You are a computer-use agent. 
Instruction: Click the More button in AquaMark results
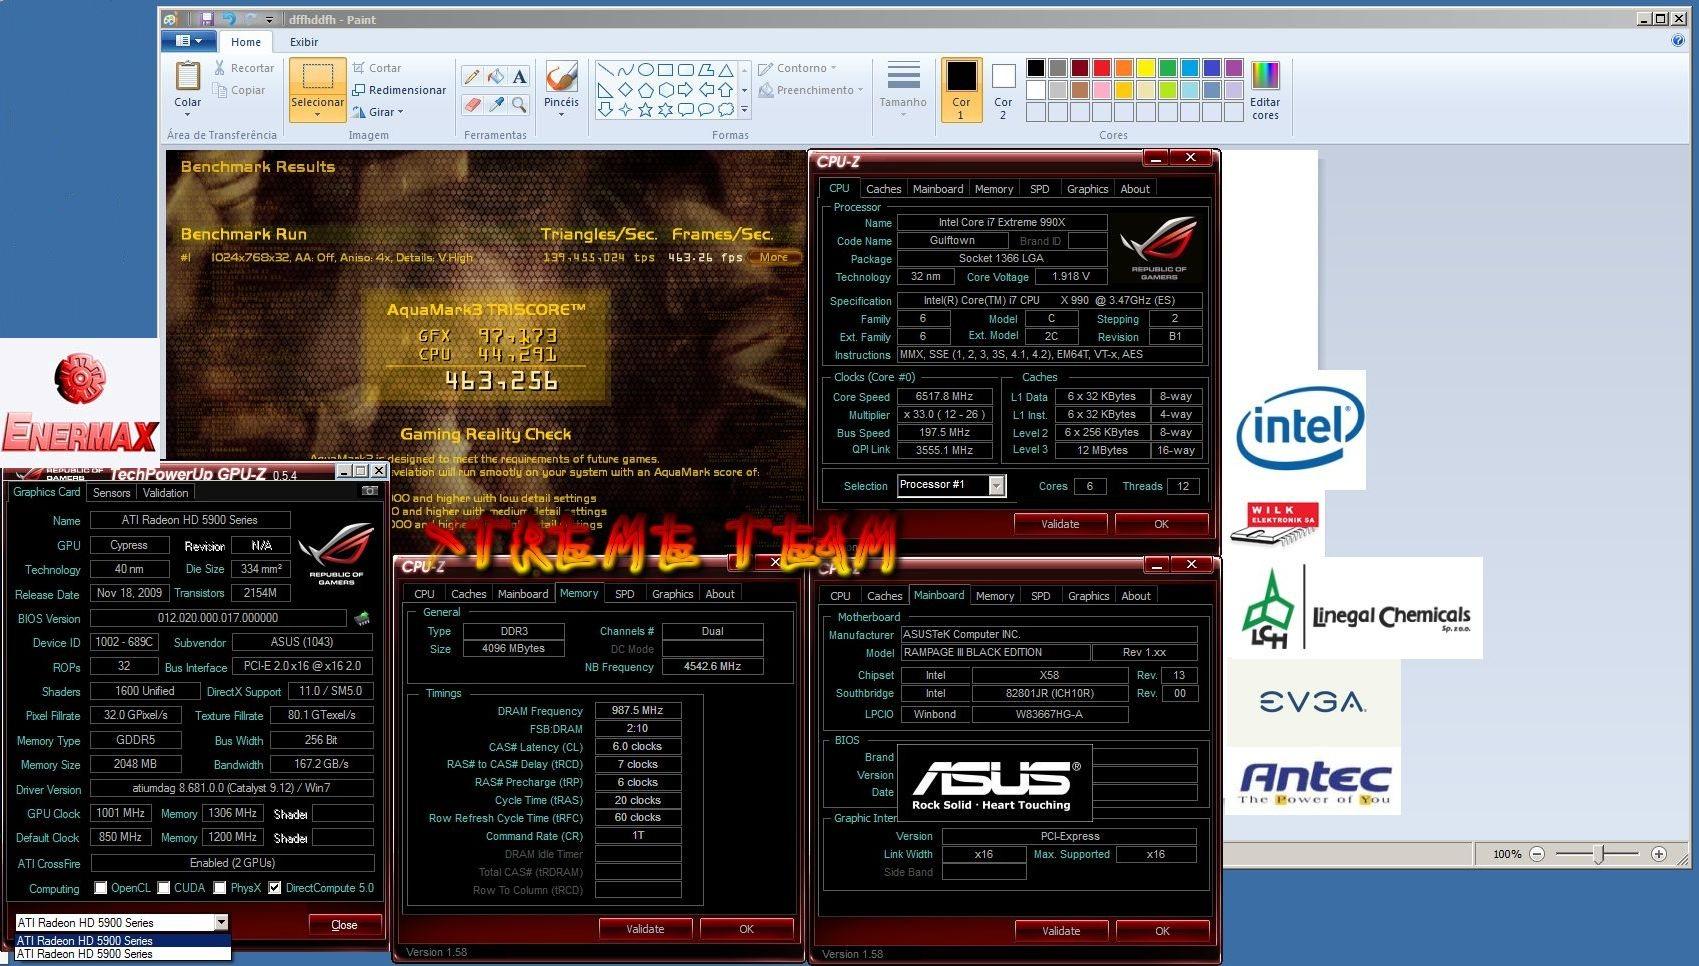pos(773,257)
